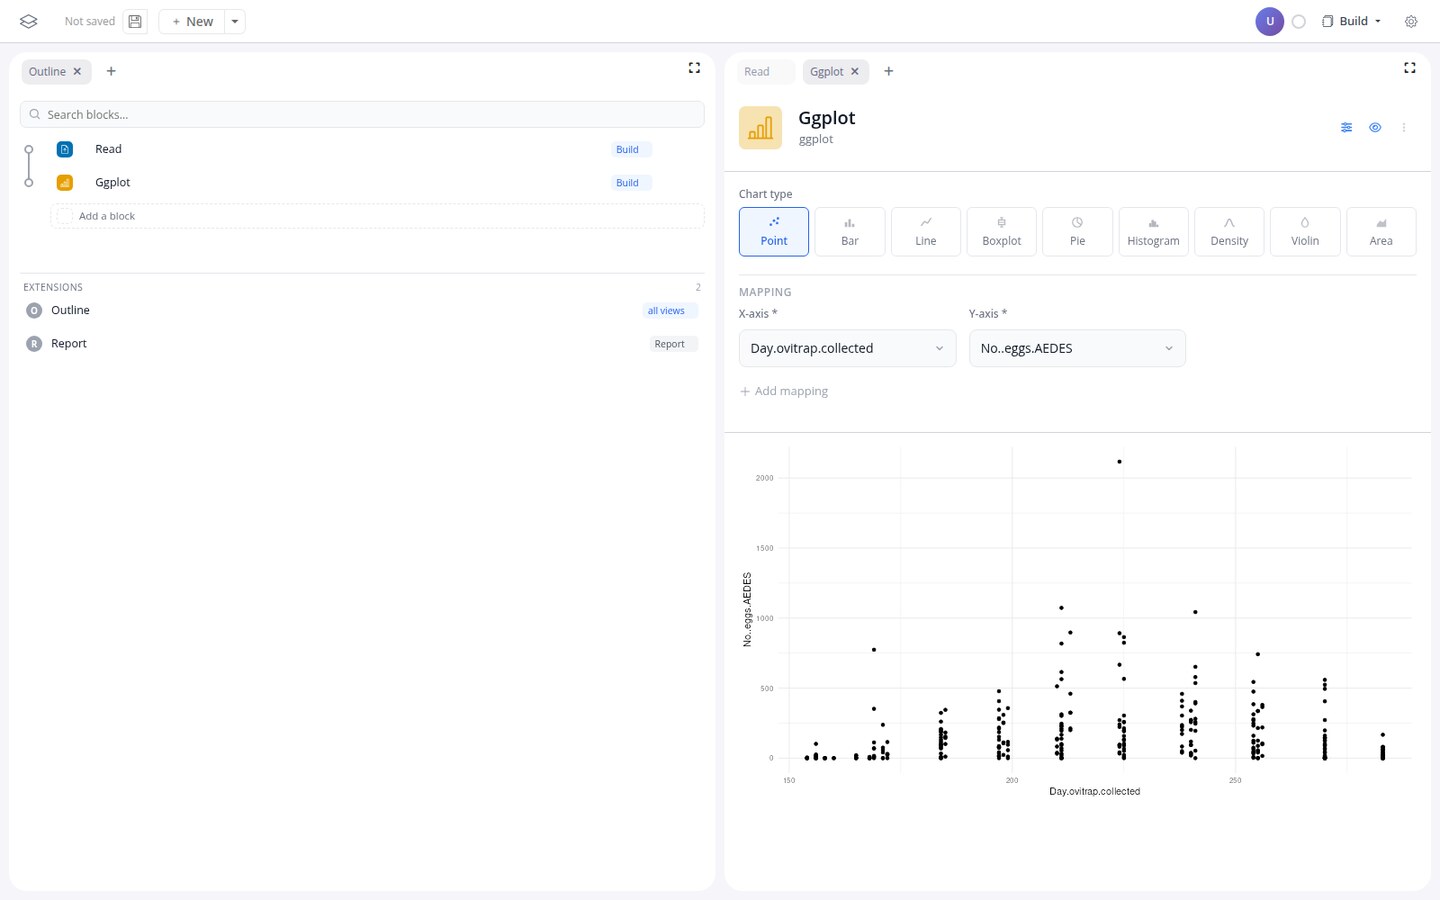The image size is (1440, 900).
Task: Select Boxplot chart type
Action: click(x=1002, y=231)
